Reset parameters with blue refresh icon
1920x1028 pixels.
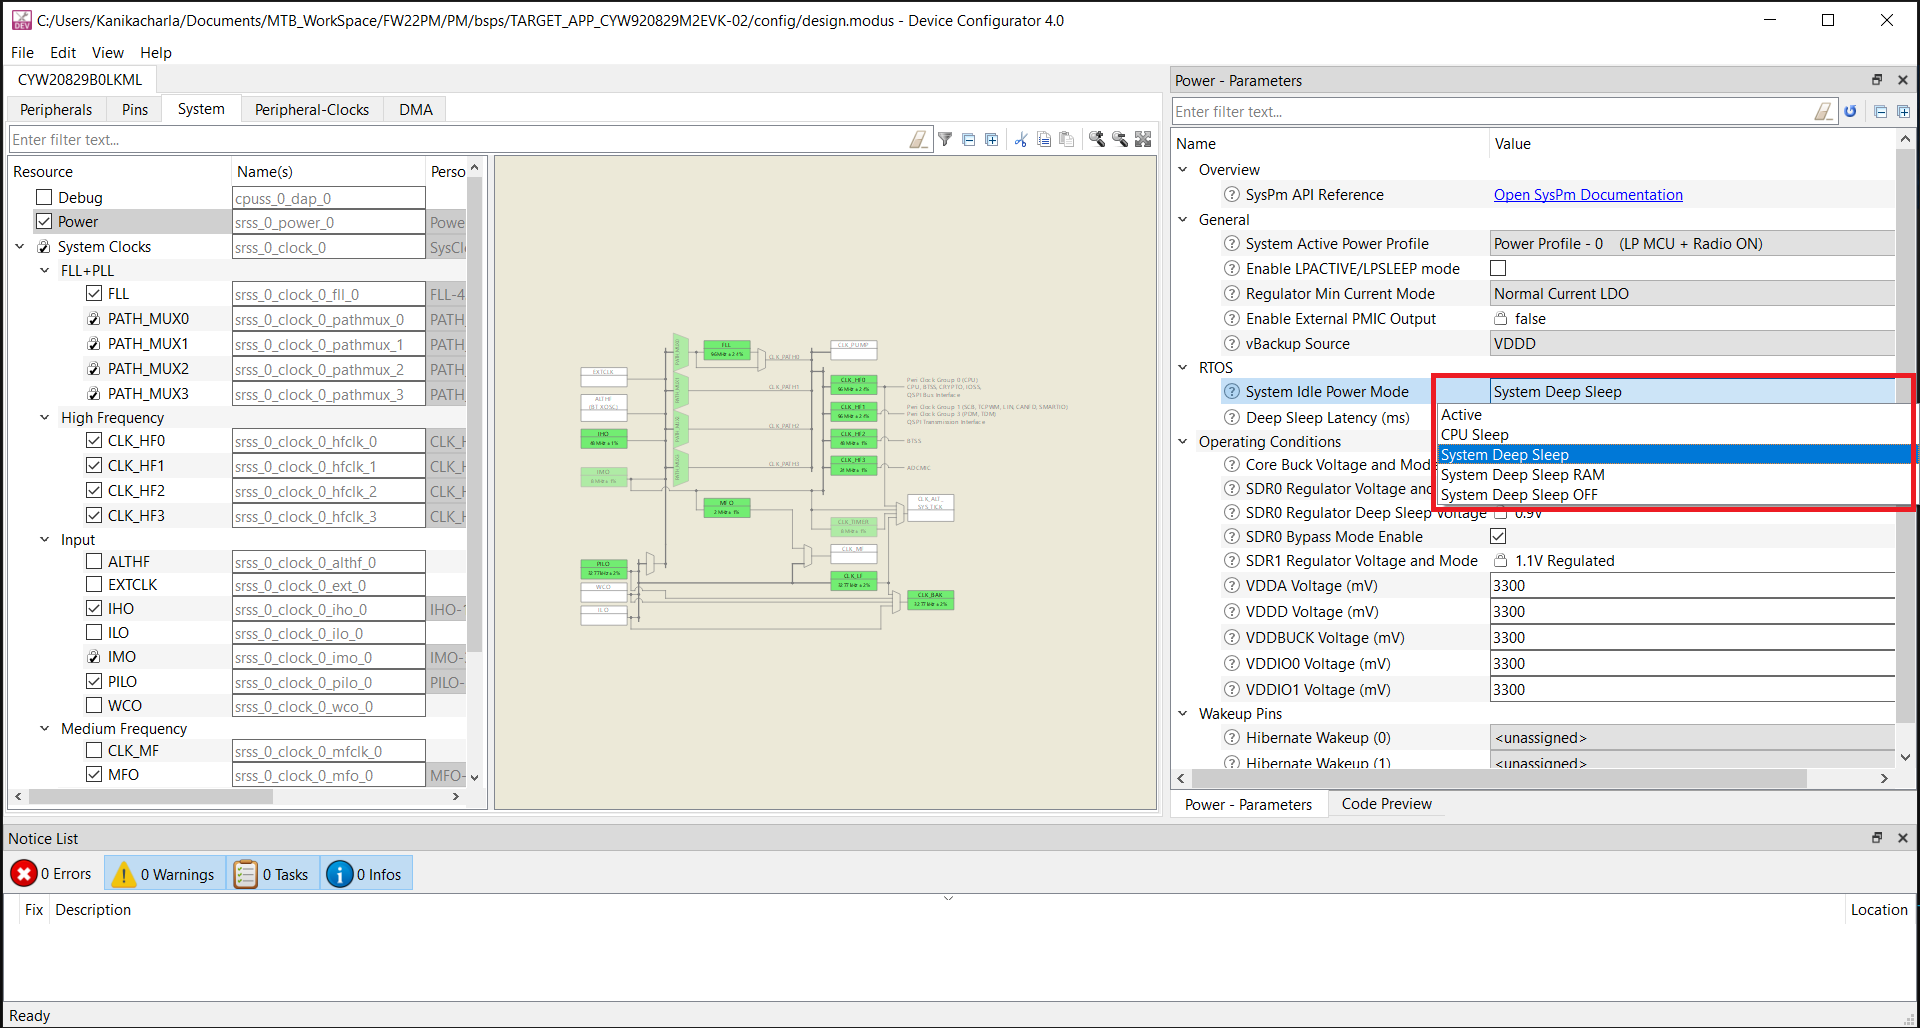coord(1851,112)
